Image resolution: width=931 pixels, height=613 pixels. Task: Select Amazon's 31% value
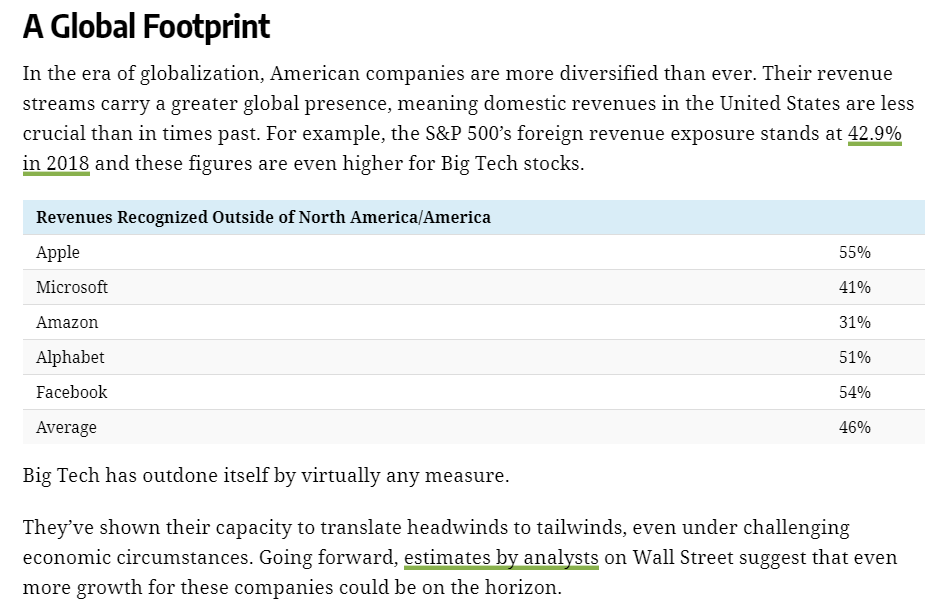854,323
